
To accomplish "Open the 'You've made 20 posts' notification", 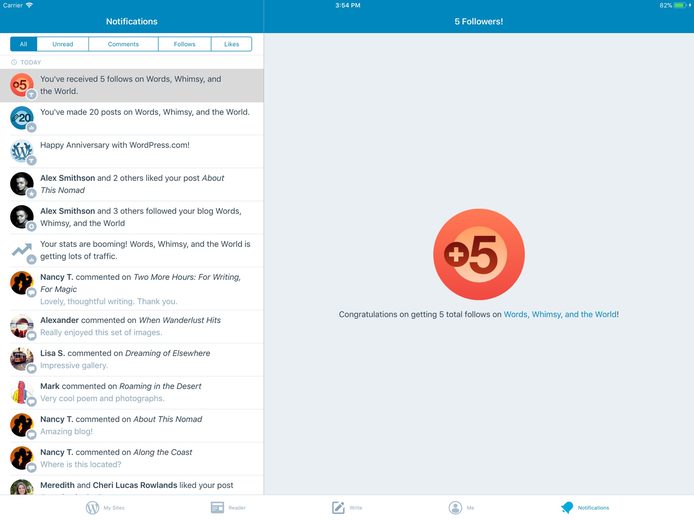I will (131, 119).
